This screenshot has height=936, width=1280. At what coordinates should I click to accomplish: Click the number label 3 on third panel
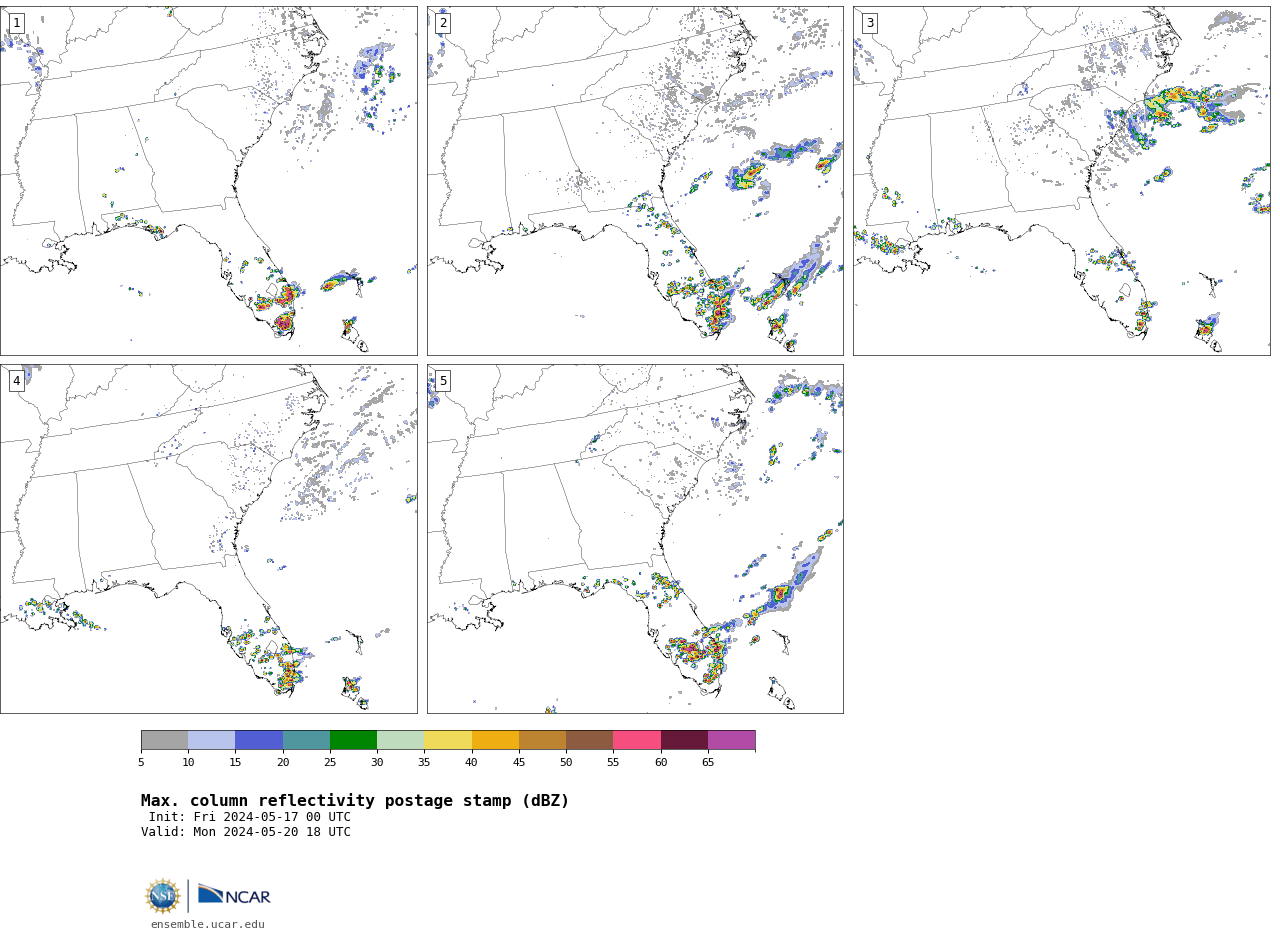coord(869,23)
